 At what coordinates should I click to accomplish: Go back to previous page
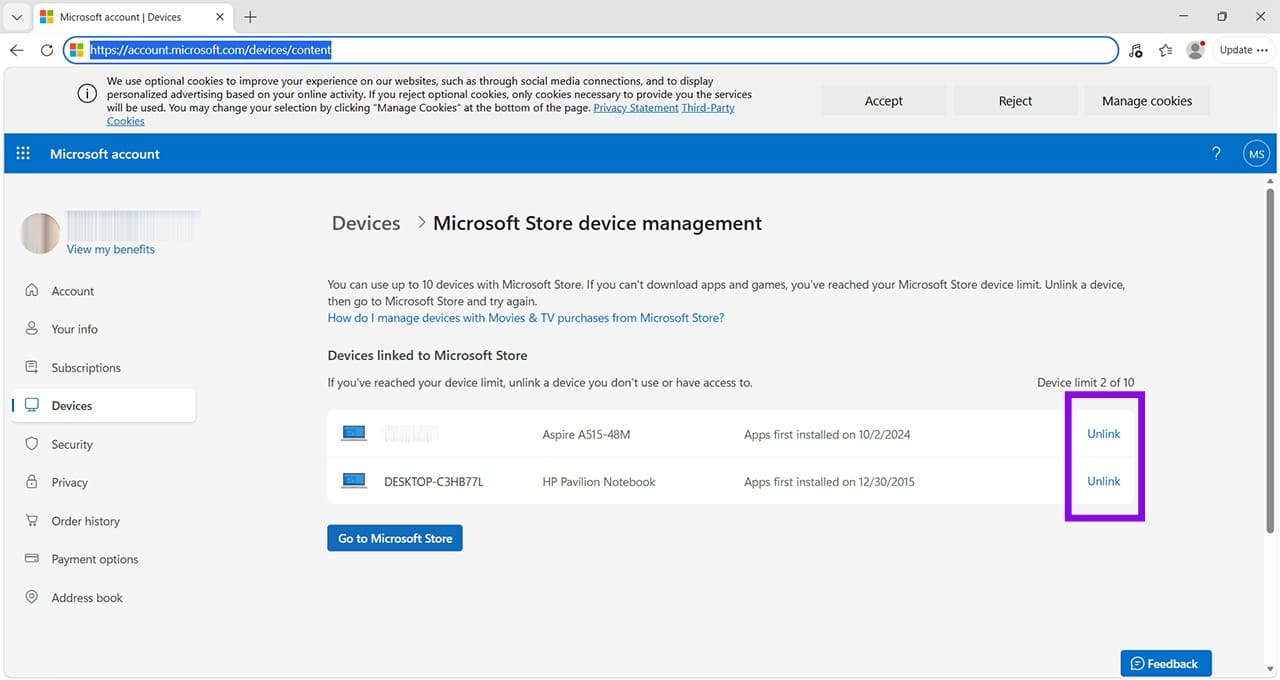[17, 50]
